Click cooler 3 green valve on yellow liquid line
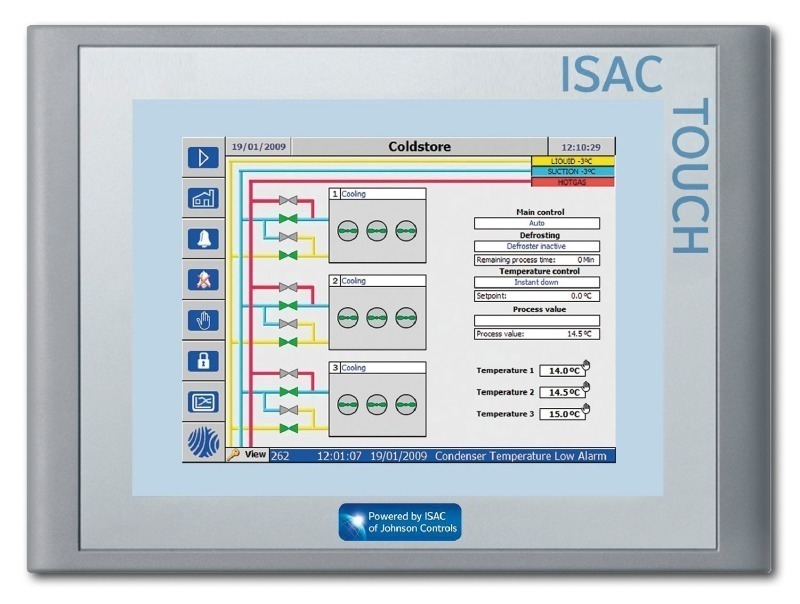This screenshot has height=604, width=800. pyautogui.click(x=289, y=429)
